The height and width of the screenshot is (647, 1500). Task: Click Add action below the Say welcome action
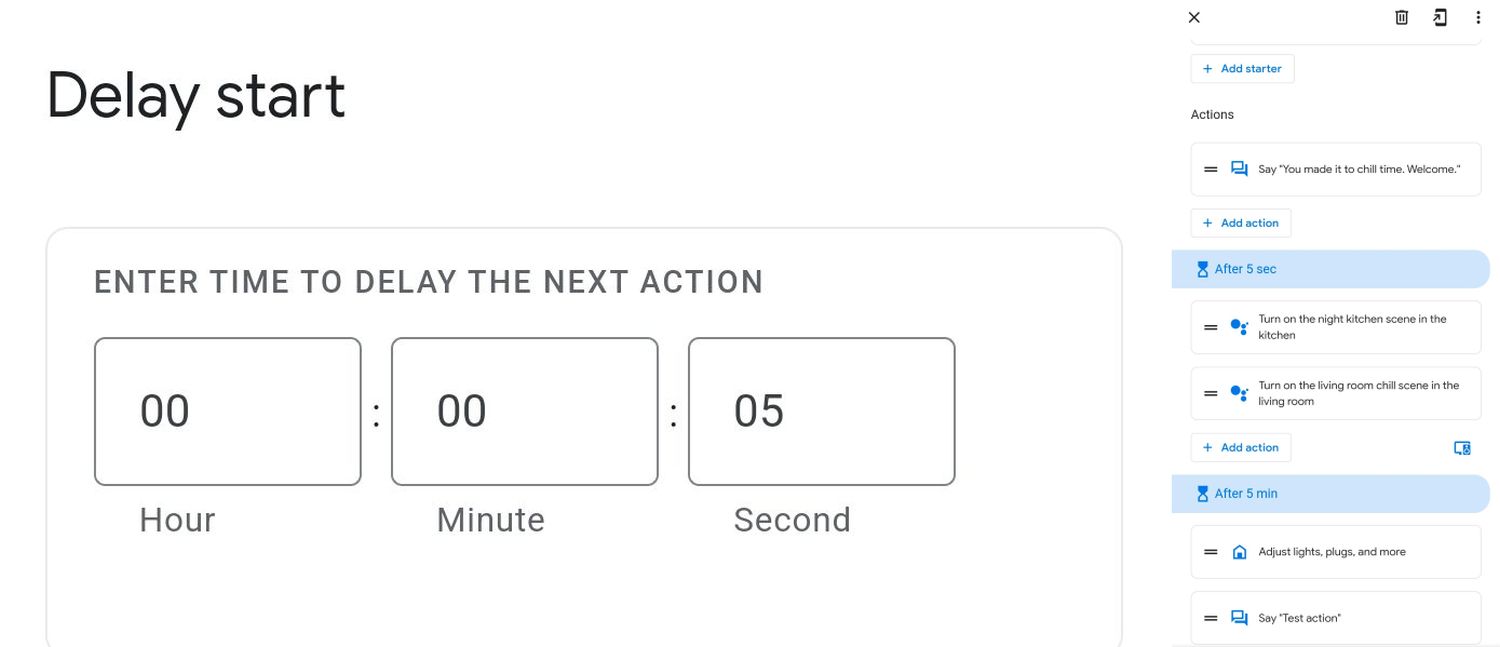coord(1241,223)
